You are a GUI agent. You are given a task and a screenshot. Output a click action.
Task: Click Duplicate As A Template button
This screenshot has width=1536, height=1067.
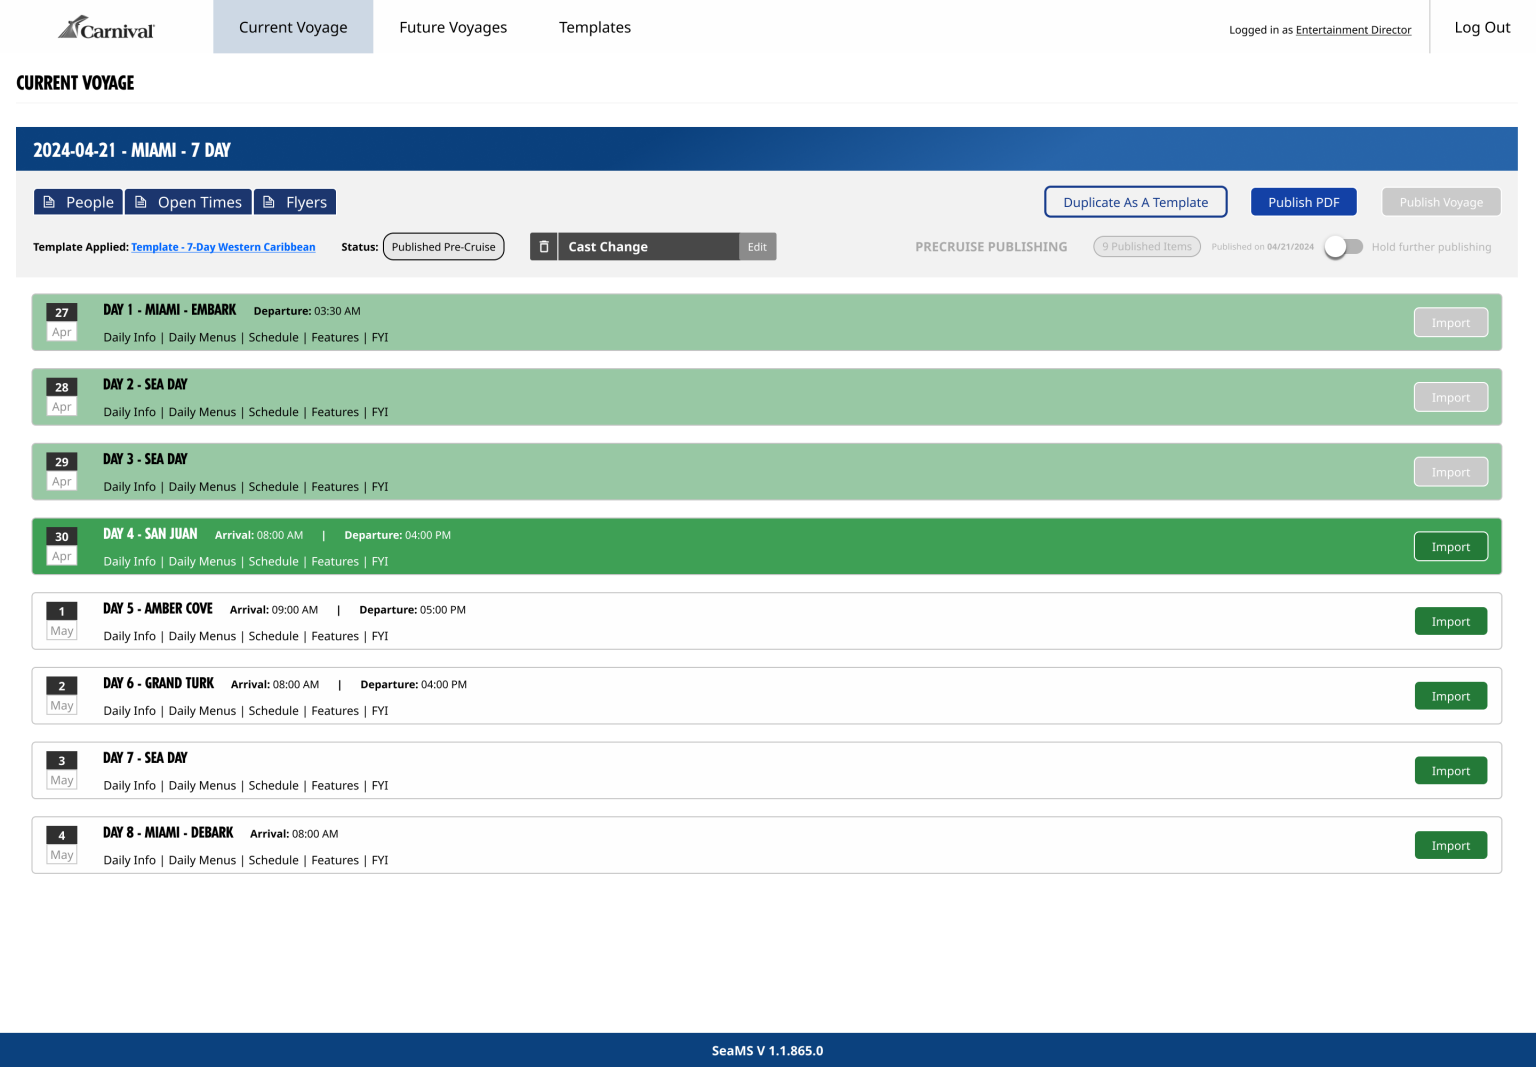point(1135,202)
